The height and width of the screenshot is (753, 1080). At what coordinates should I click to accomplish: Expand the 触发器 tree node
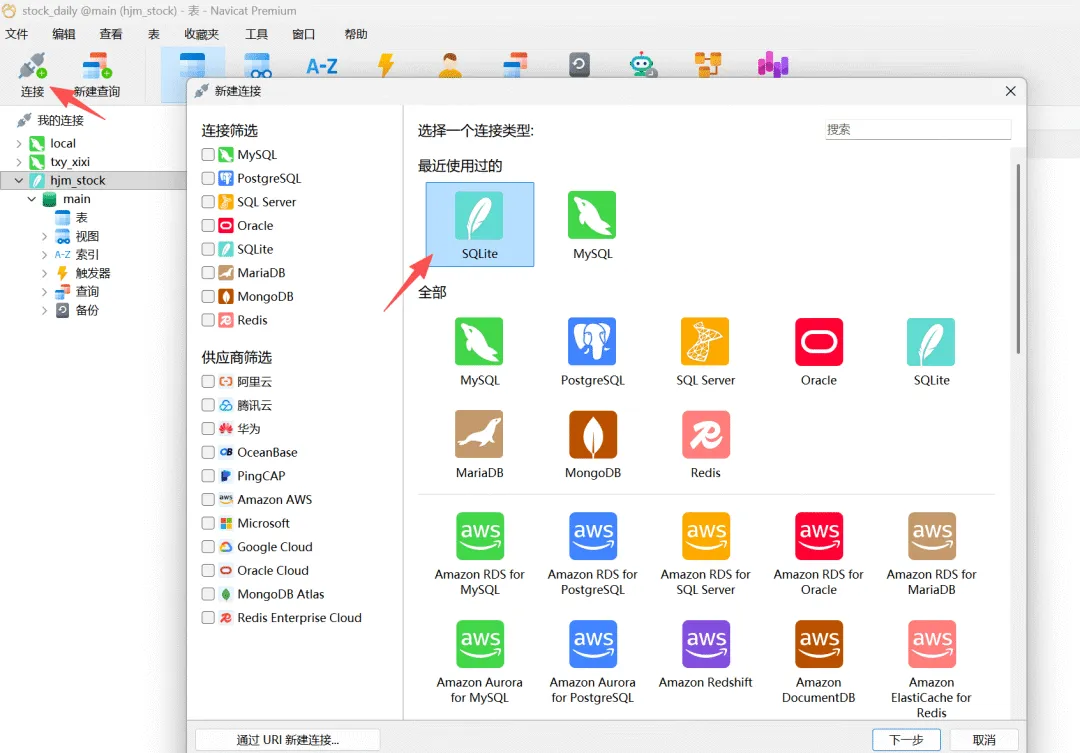pyautogui.click(x=44, y=274)
